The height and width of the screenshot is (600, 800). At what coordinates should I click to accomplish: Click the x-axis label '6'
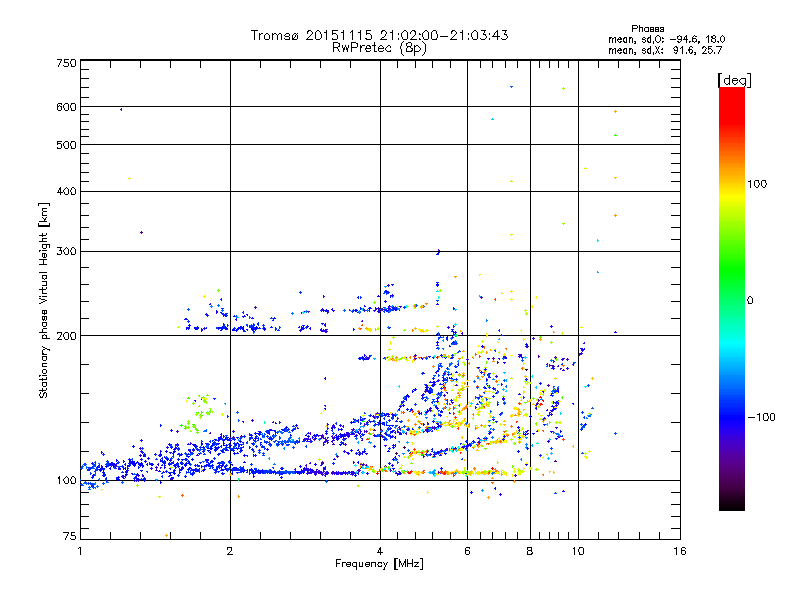click(x=467, y=551)
